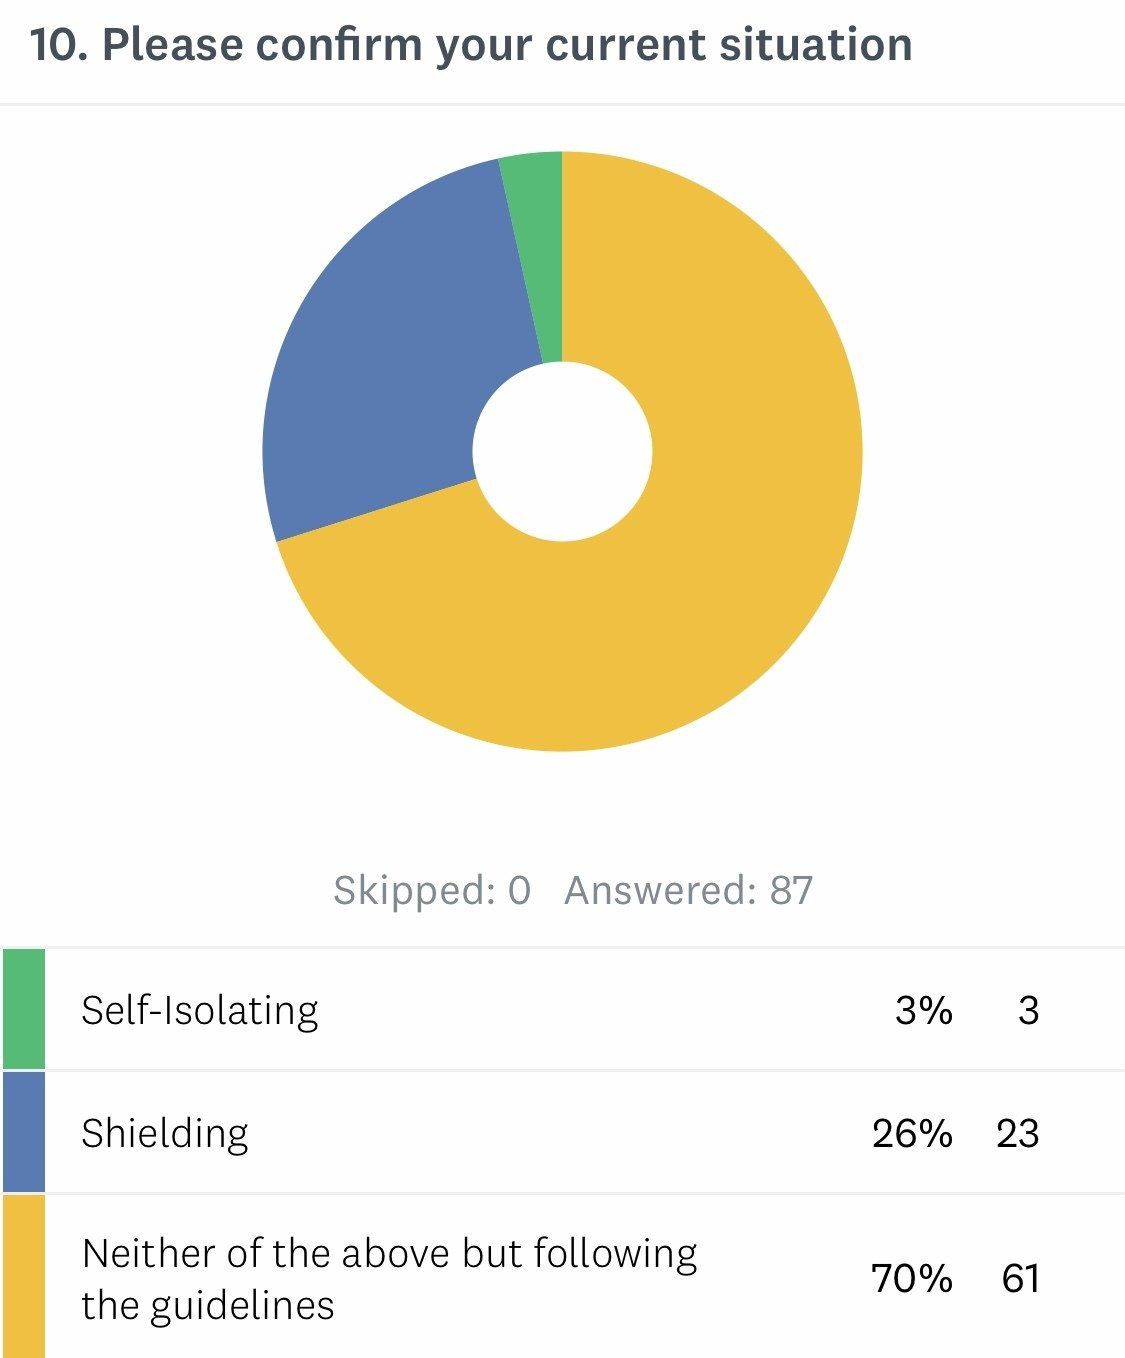Viewport: 1125px width, 1358px height.
Task: Click the 26% value for Shielding
Action: pos(911,1133)
